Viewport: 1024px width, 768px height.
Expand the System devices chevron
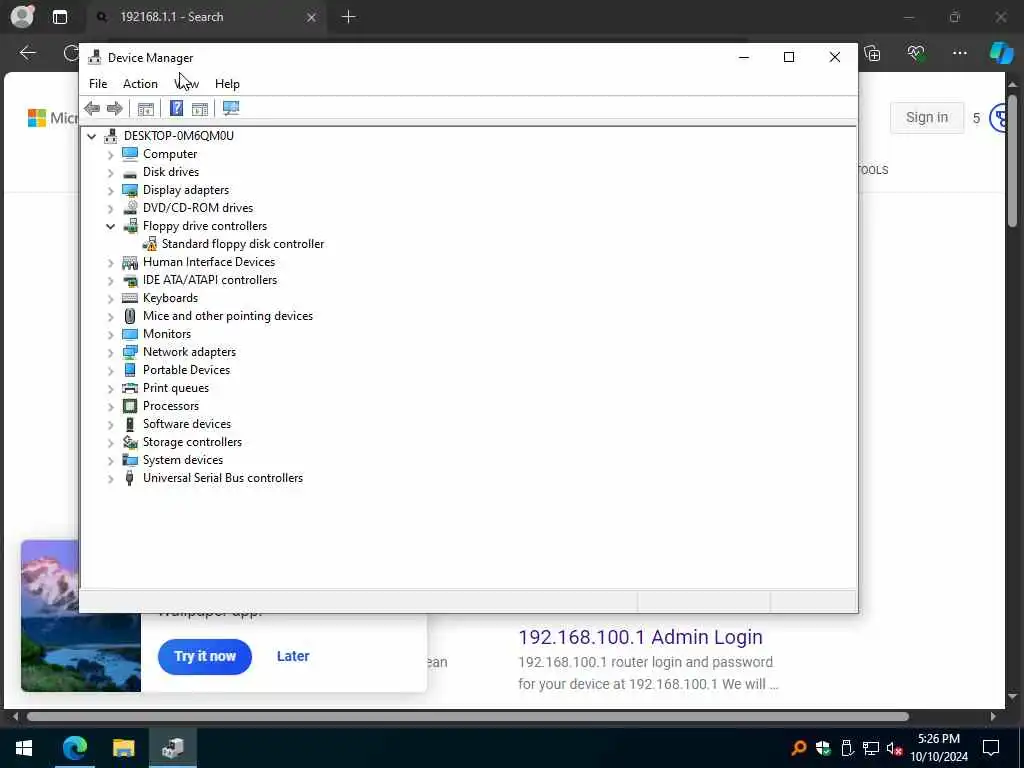[110, 460]
